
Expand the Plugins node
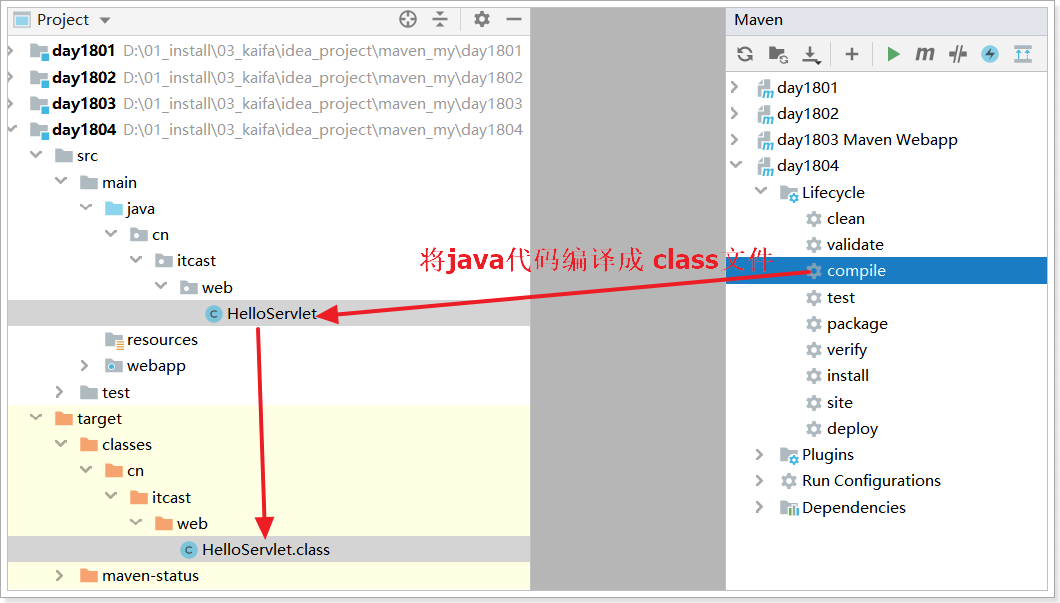tap(759, 454)
